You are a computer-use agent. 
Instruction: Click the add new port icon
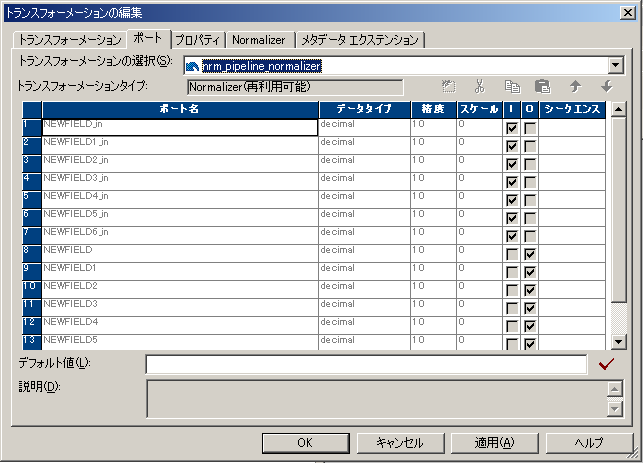(449, 87)
